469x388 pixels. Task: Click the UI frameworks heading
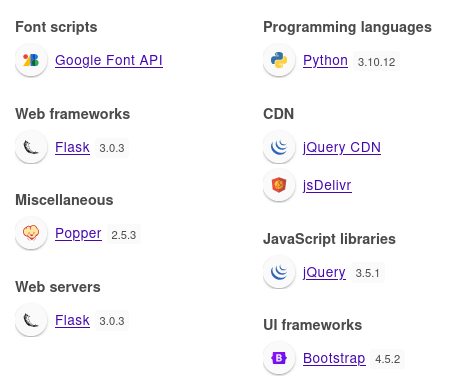(x=312, y=325)
